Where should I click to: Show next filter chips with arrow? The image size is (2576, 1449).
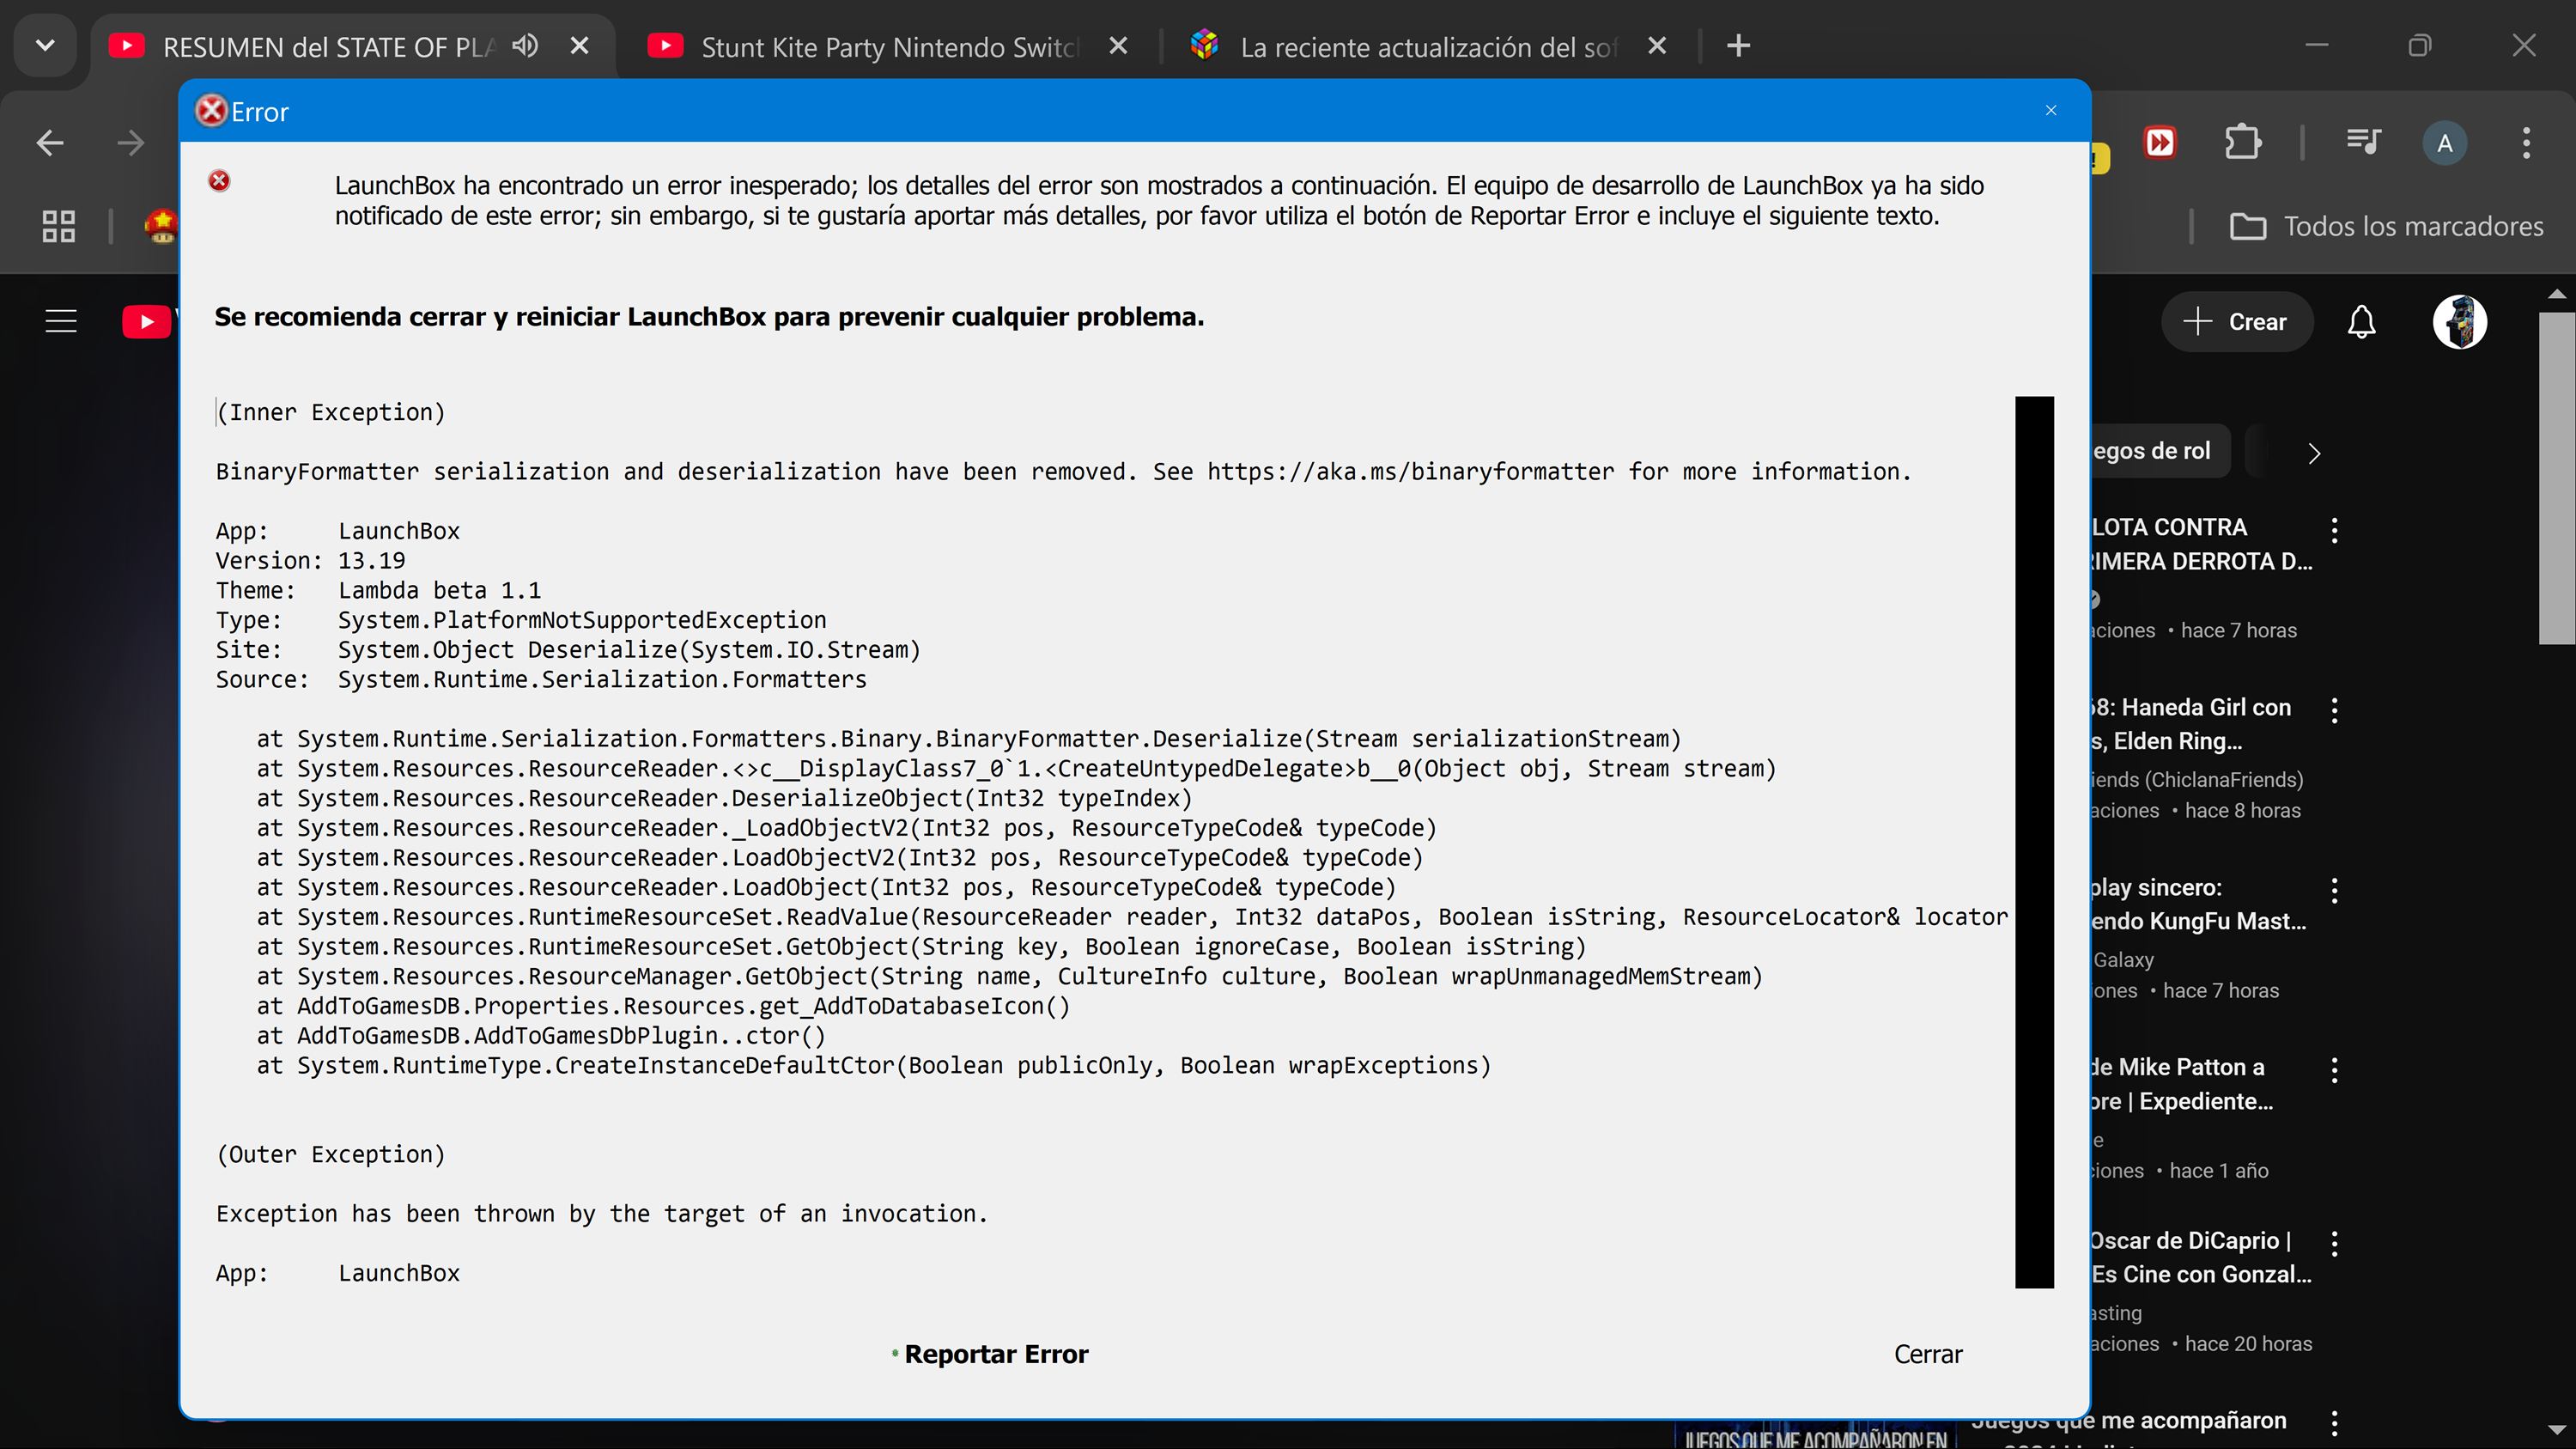click(x=2313, y=453)
